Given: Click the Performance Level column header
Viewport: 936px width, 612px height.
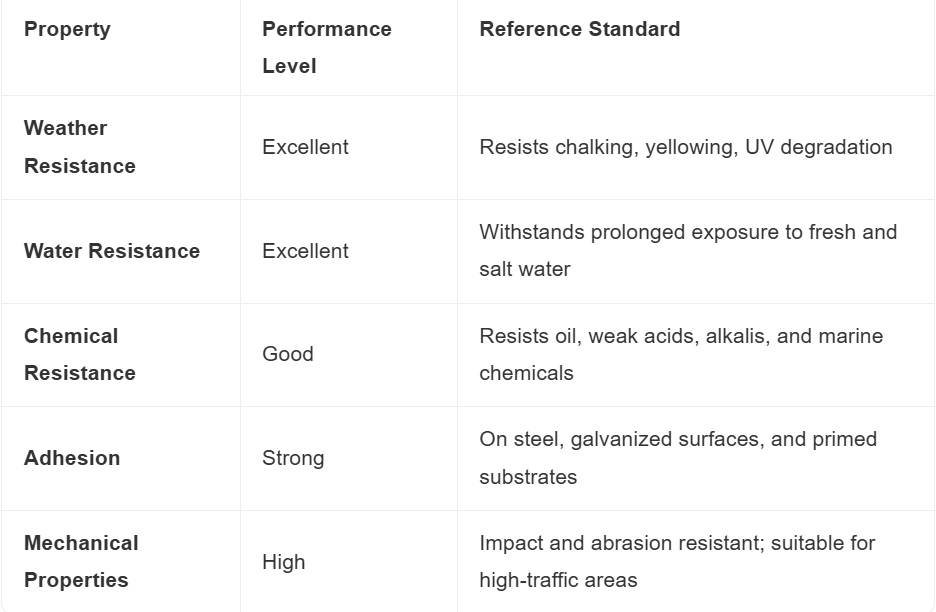Looking at the screenshot, I should [x=326, y=47].
